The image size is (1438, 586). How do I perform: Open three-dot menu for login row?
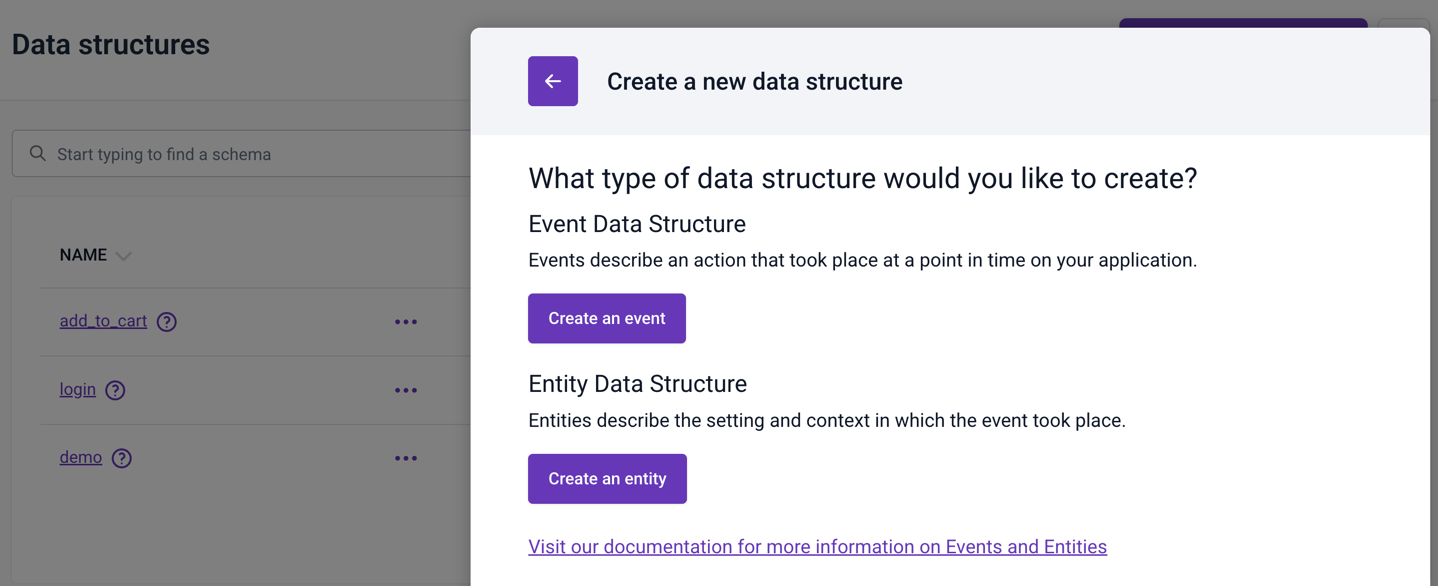[406, 390]
